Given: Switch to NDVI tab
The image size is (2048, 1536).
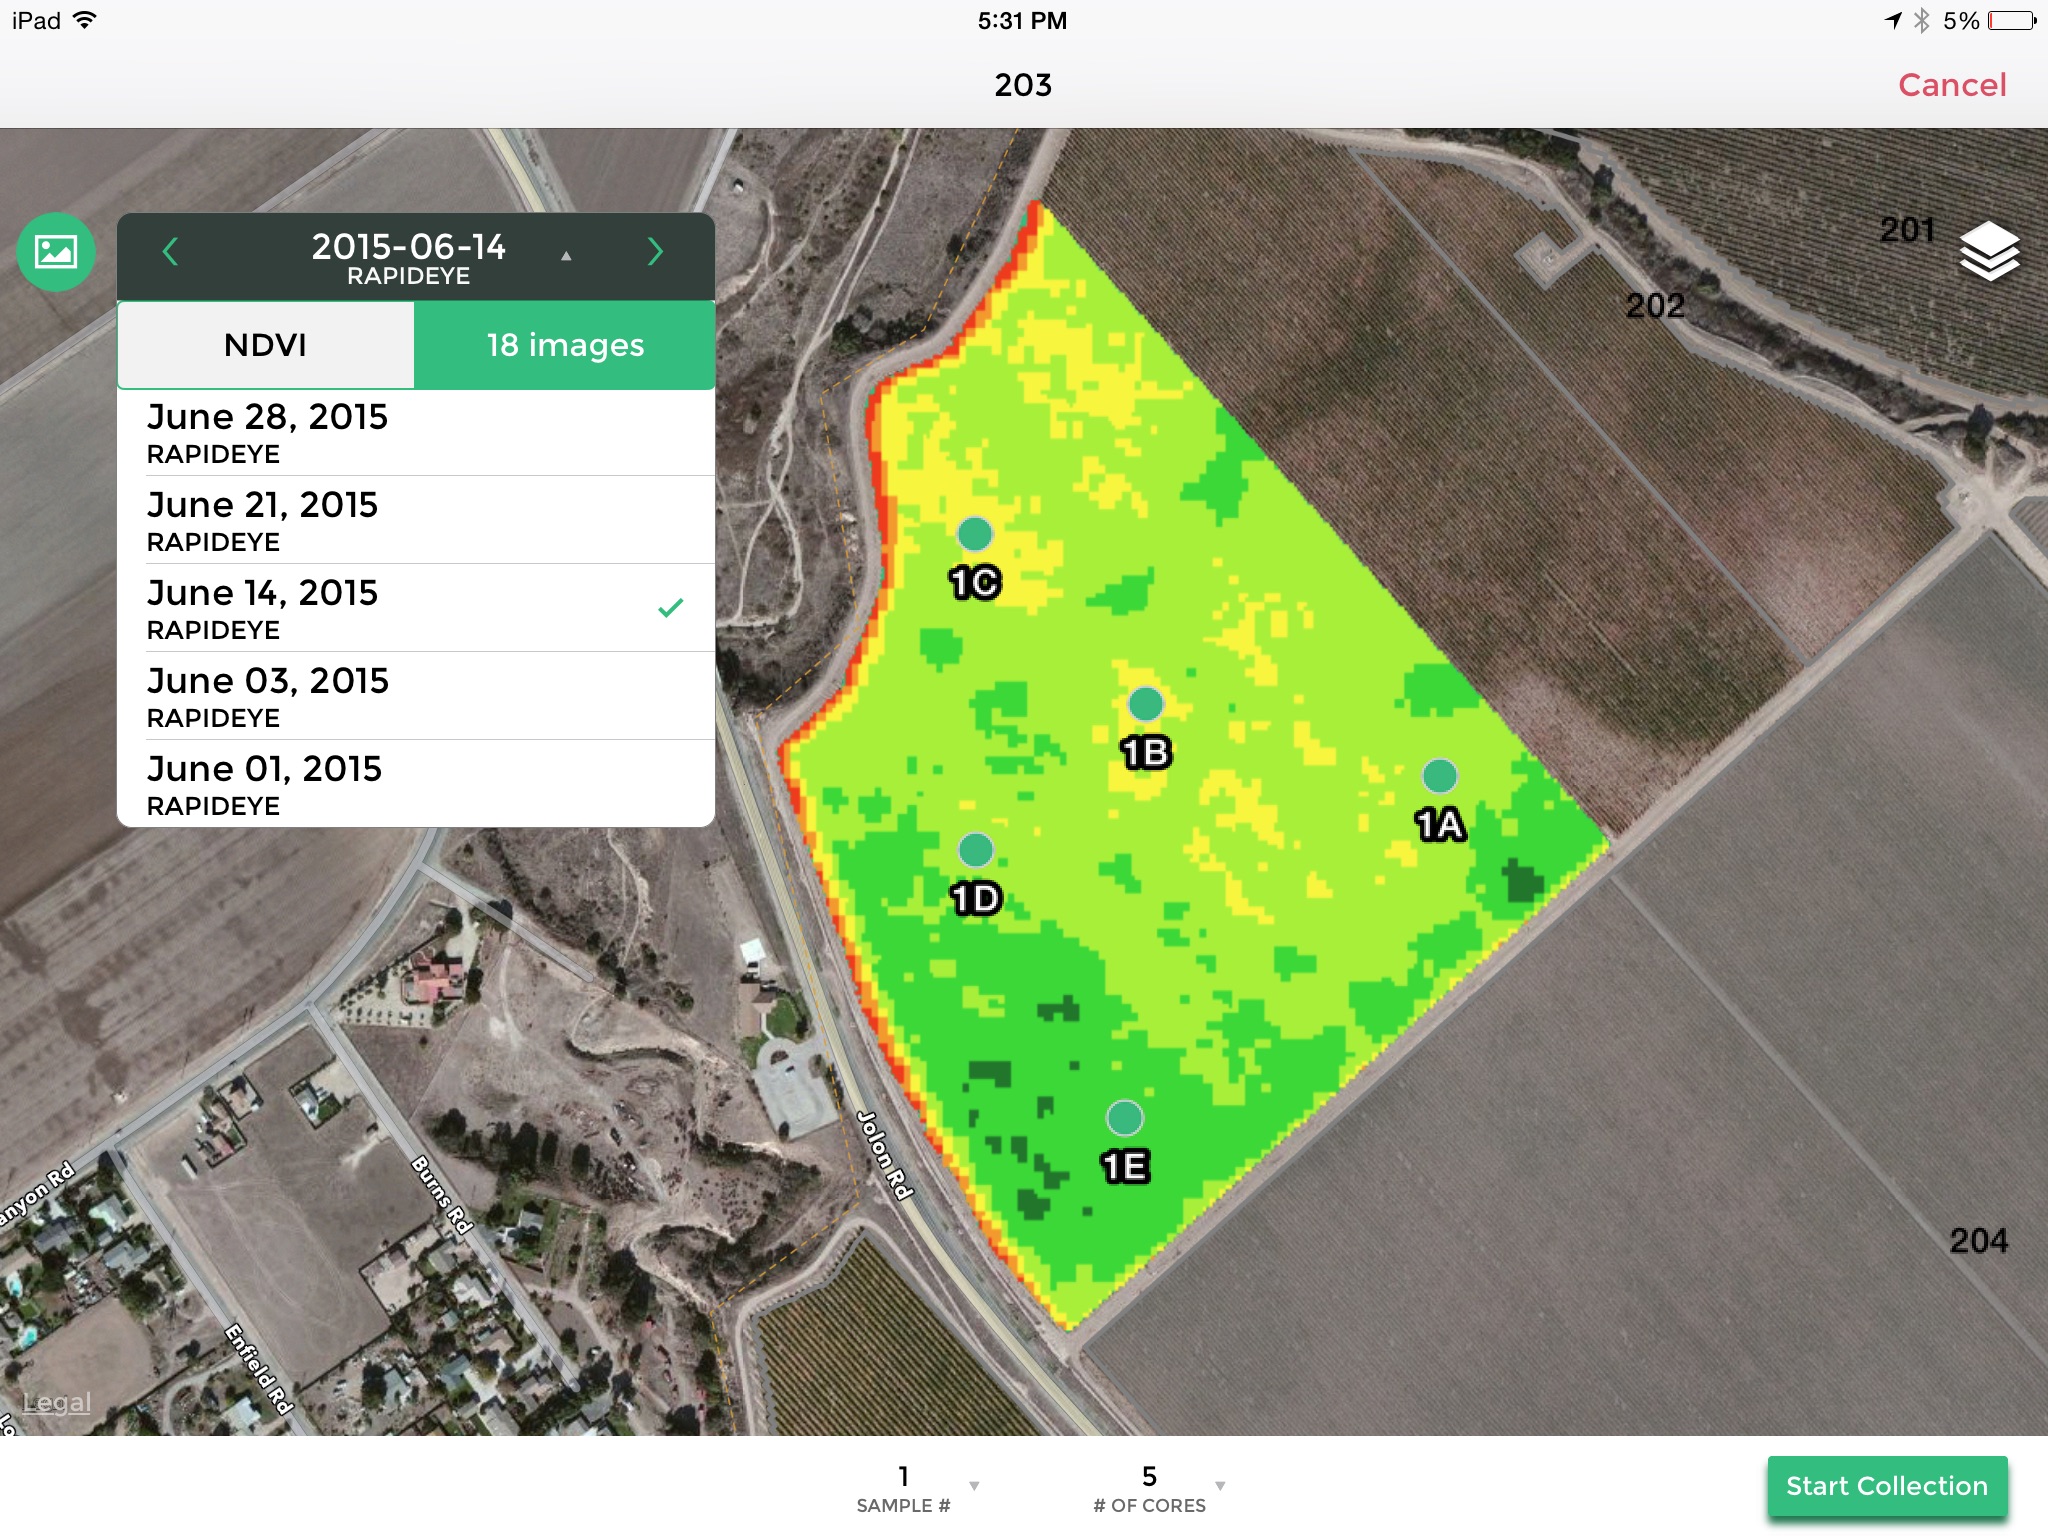Looking at the screenshot, I should (x=264, y=344).
